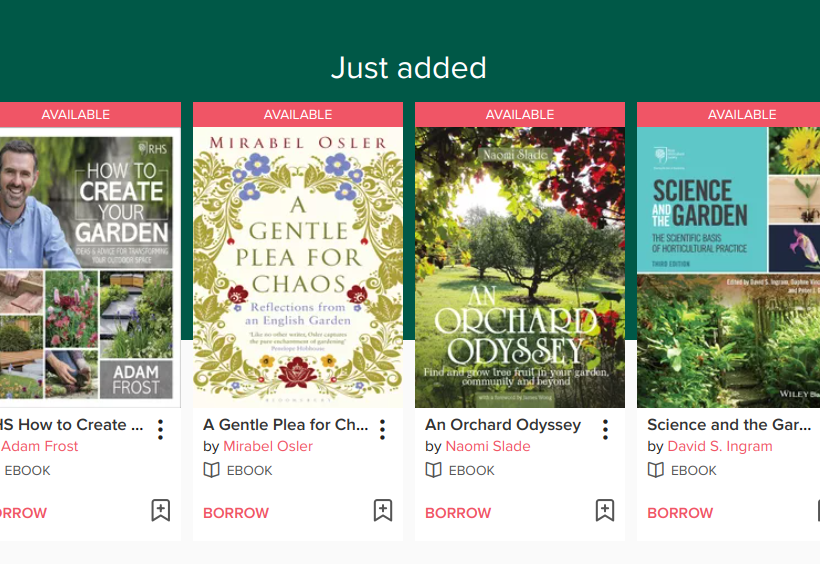
Task: Click ebook icon under Mirabel Osler
Action: point(212,470)
